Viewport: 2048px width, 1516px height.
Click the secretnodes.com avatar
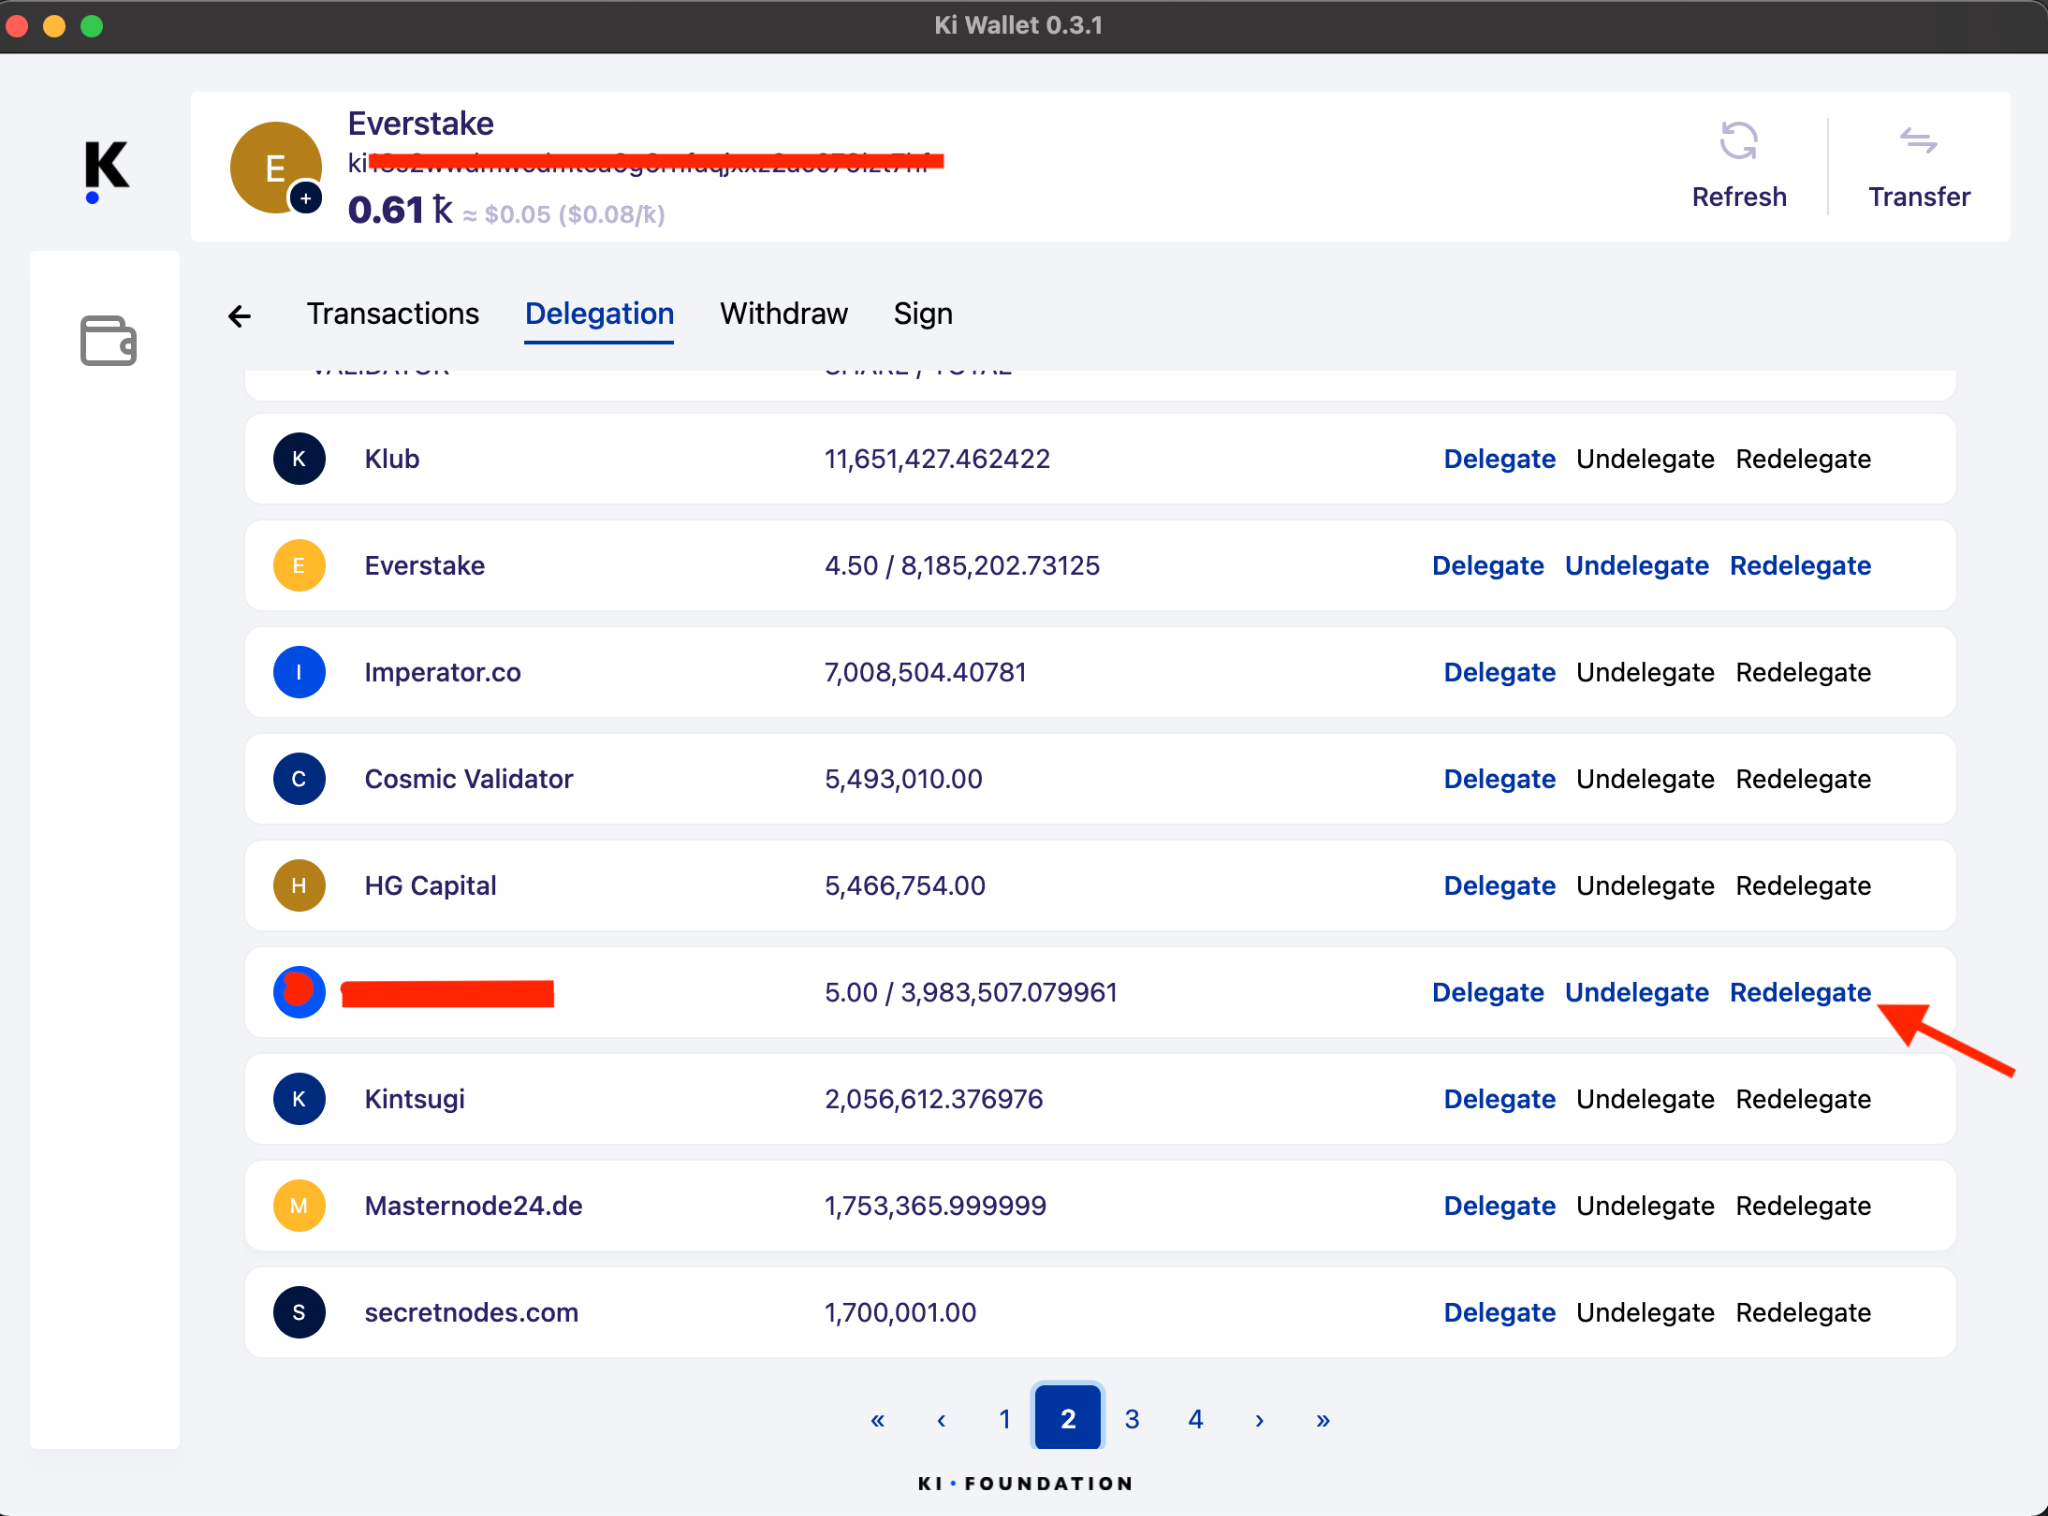coord(299,1312)
